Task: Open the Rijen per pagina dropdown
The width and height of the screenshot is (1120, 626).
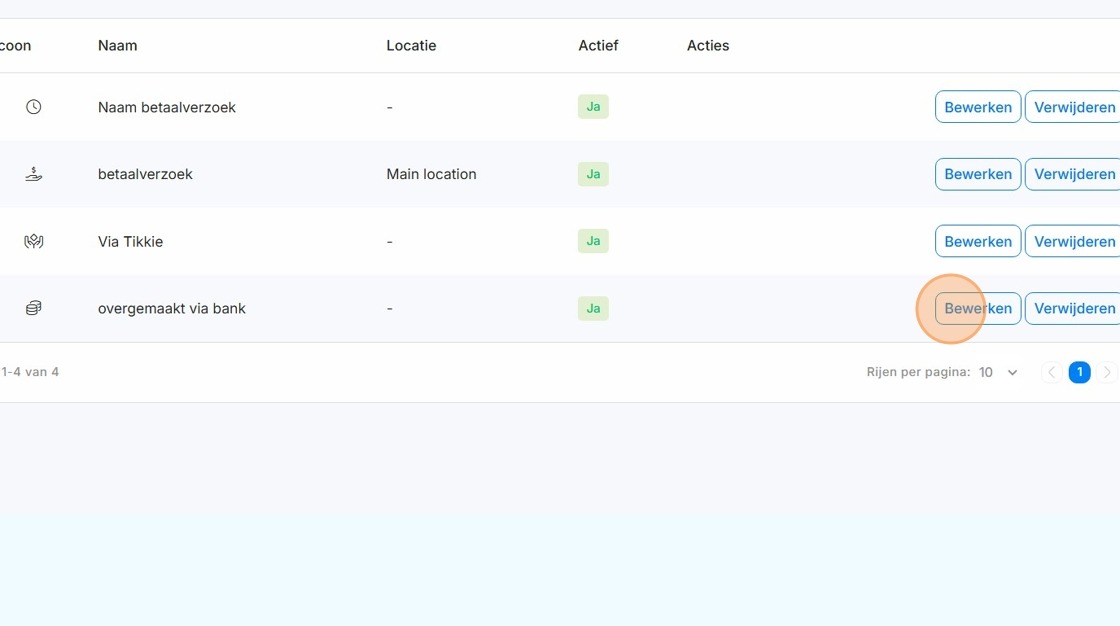Action: click(998, 372)
